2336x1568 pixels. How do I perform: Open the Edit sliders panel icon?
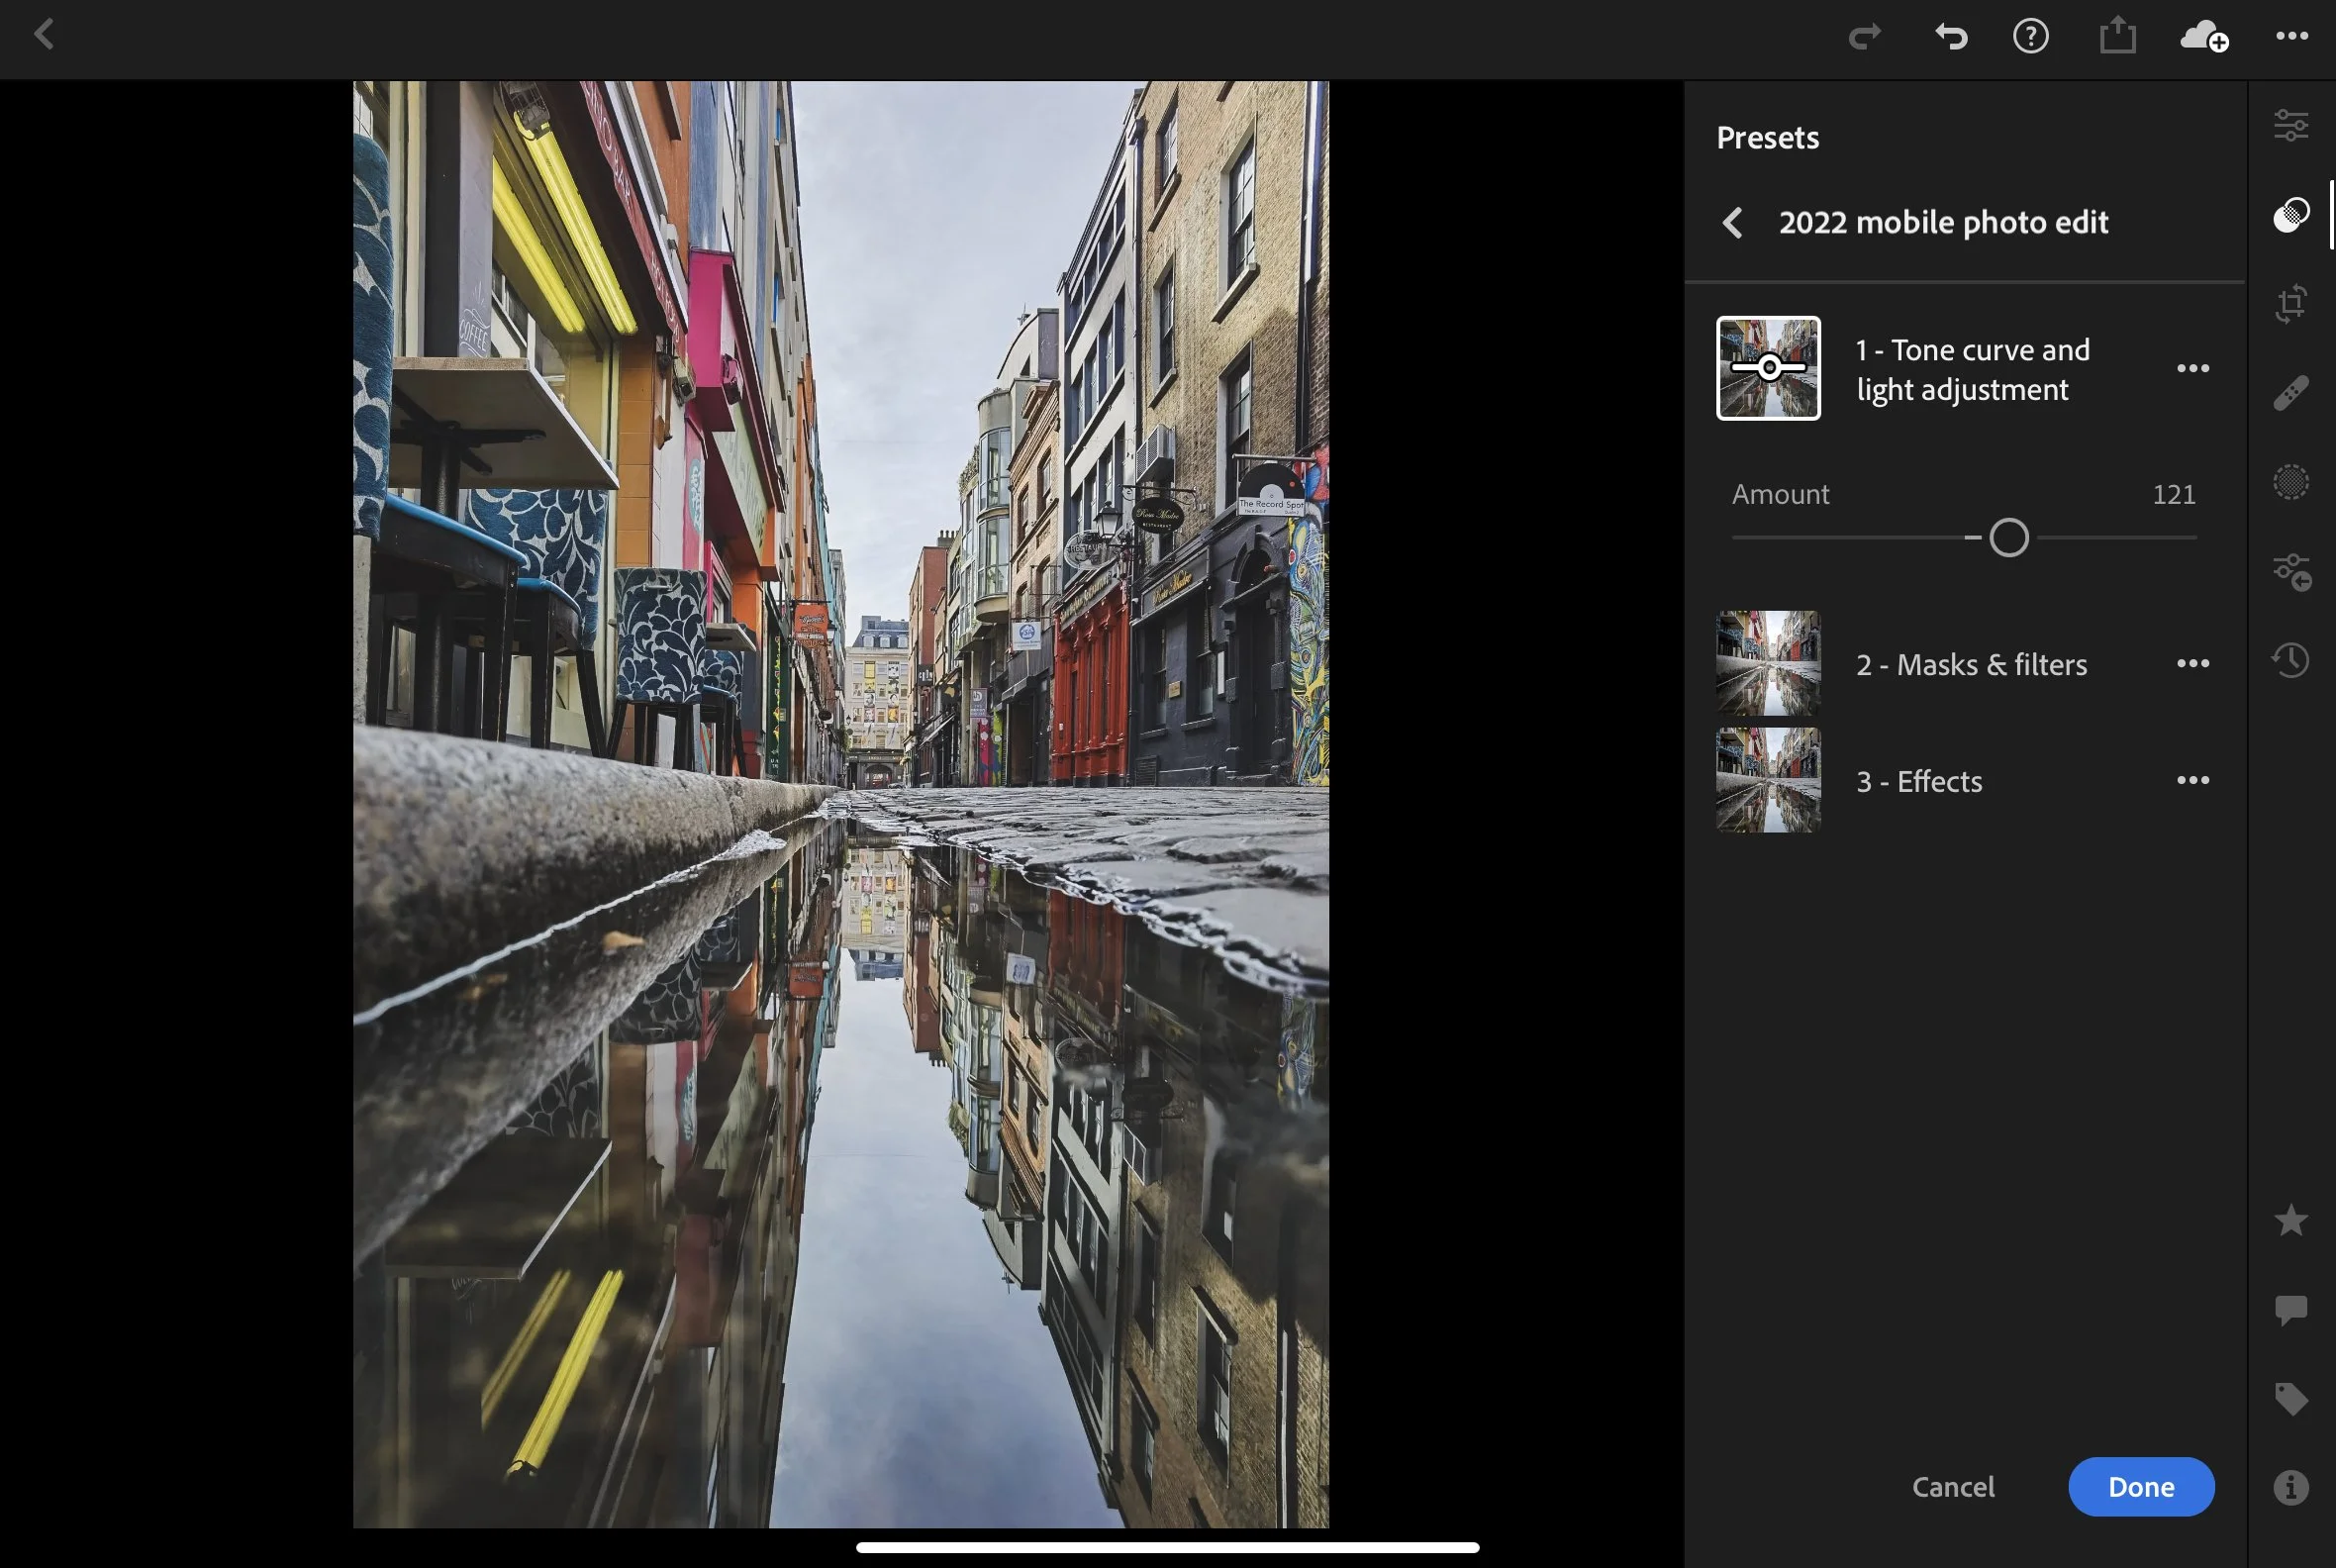(x=2290, y=126)
